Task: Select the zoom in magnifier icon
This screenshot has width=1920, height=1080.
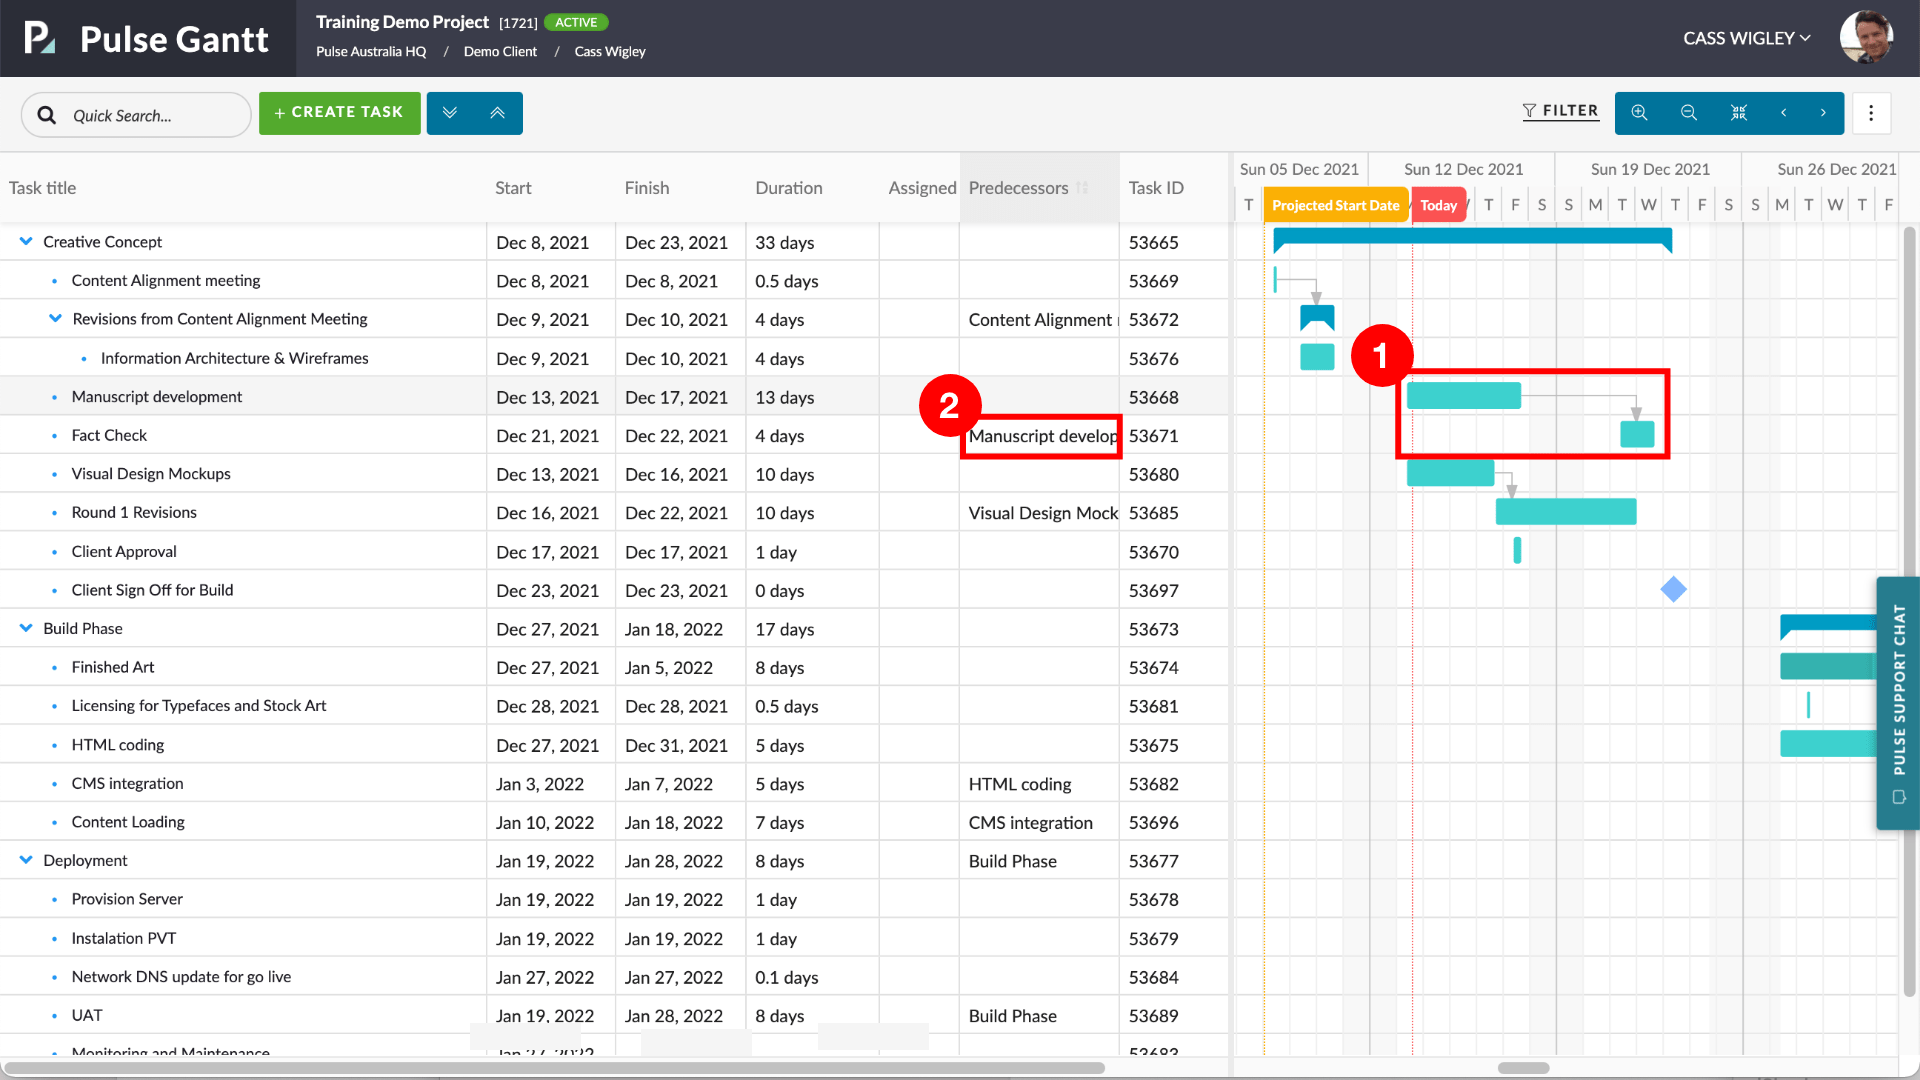Action: (x=1639, y=112)
